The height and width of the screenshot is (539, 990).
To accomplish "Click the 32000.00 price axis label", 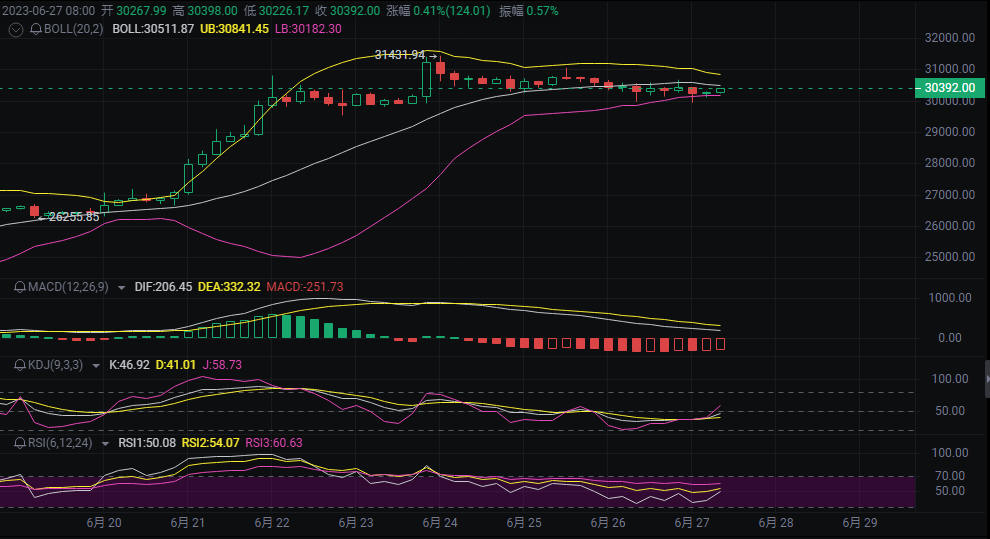I will [x=950, y=38].
